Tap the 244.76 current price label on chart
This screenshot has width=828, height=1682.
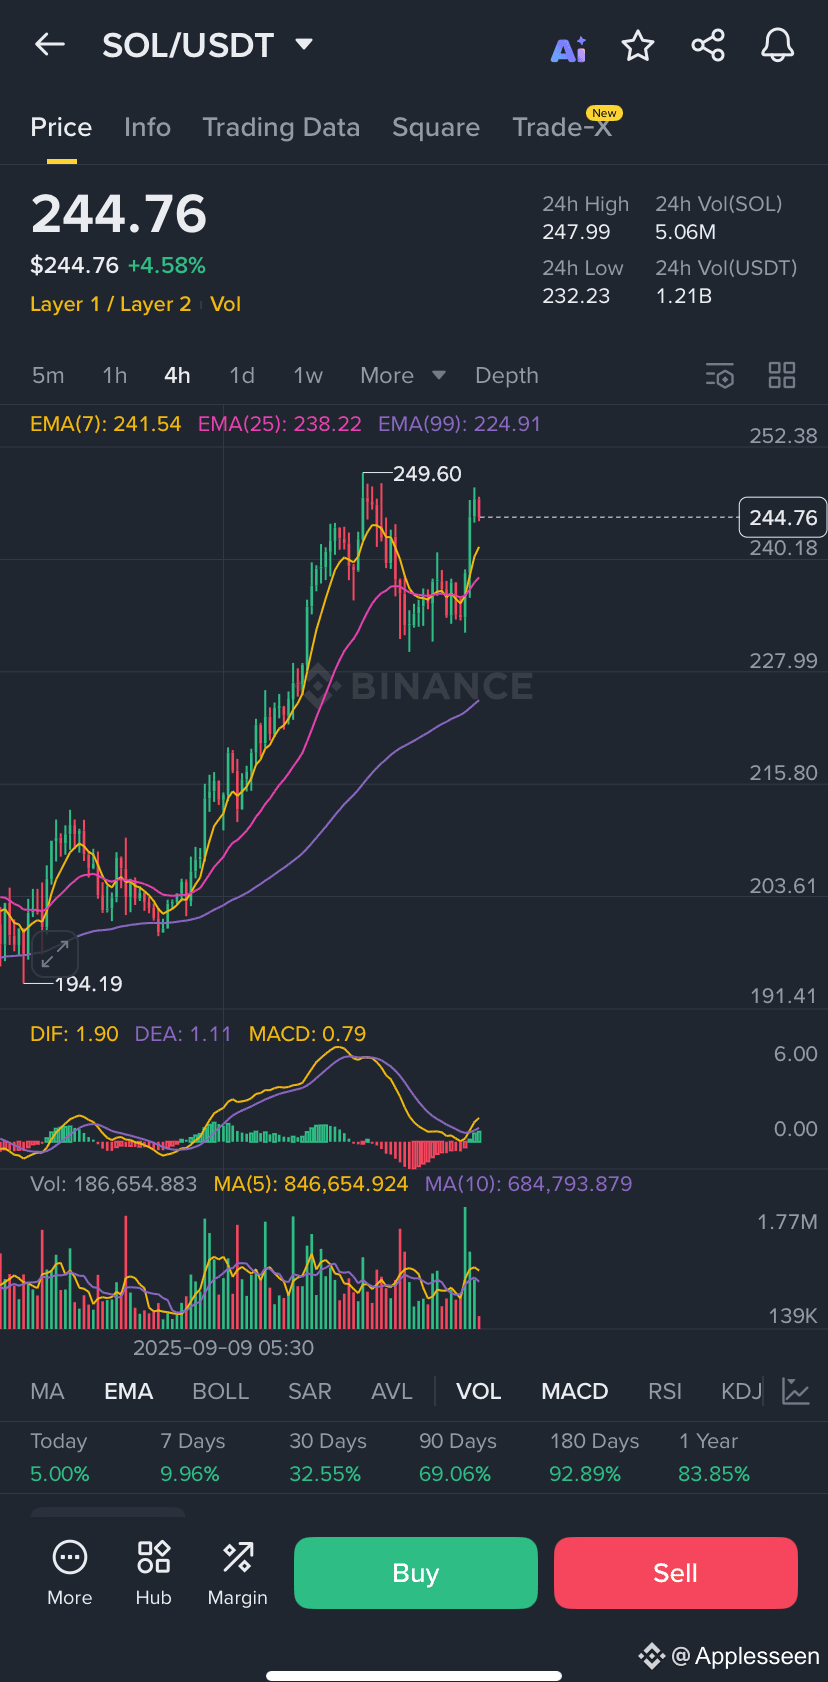(783, 518)
